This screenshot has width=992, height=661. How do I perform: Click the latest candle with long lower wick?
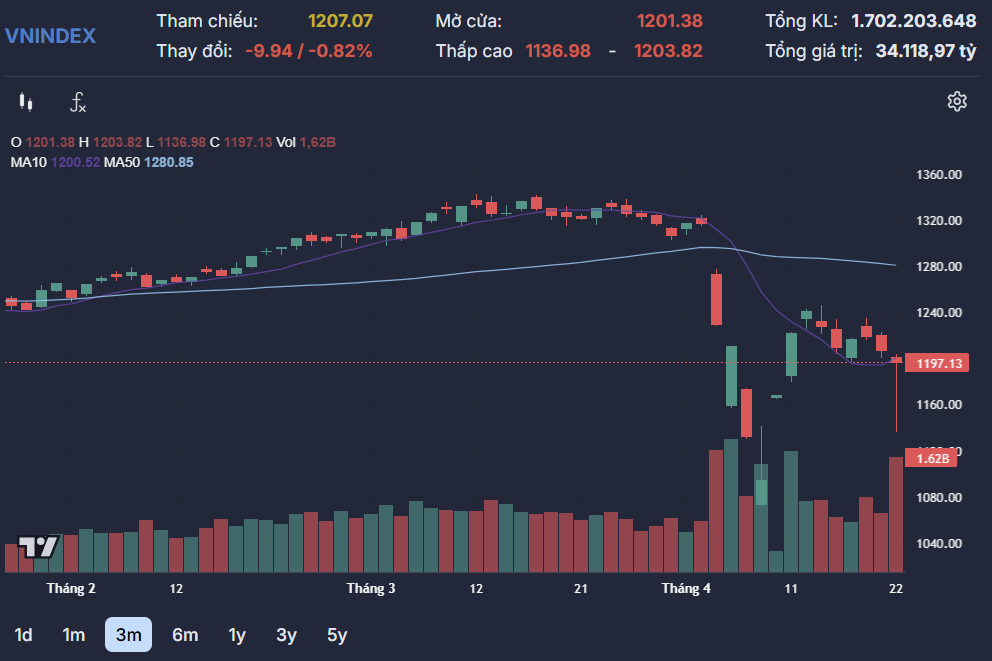click(896, 395)
